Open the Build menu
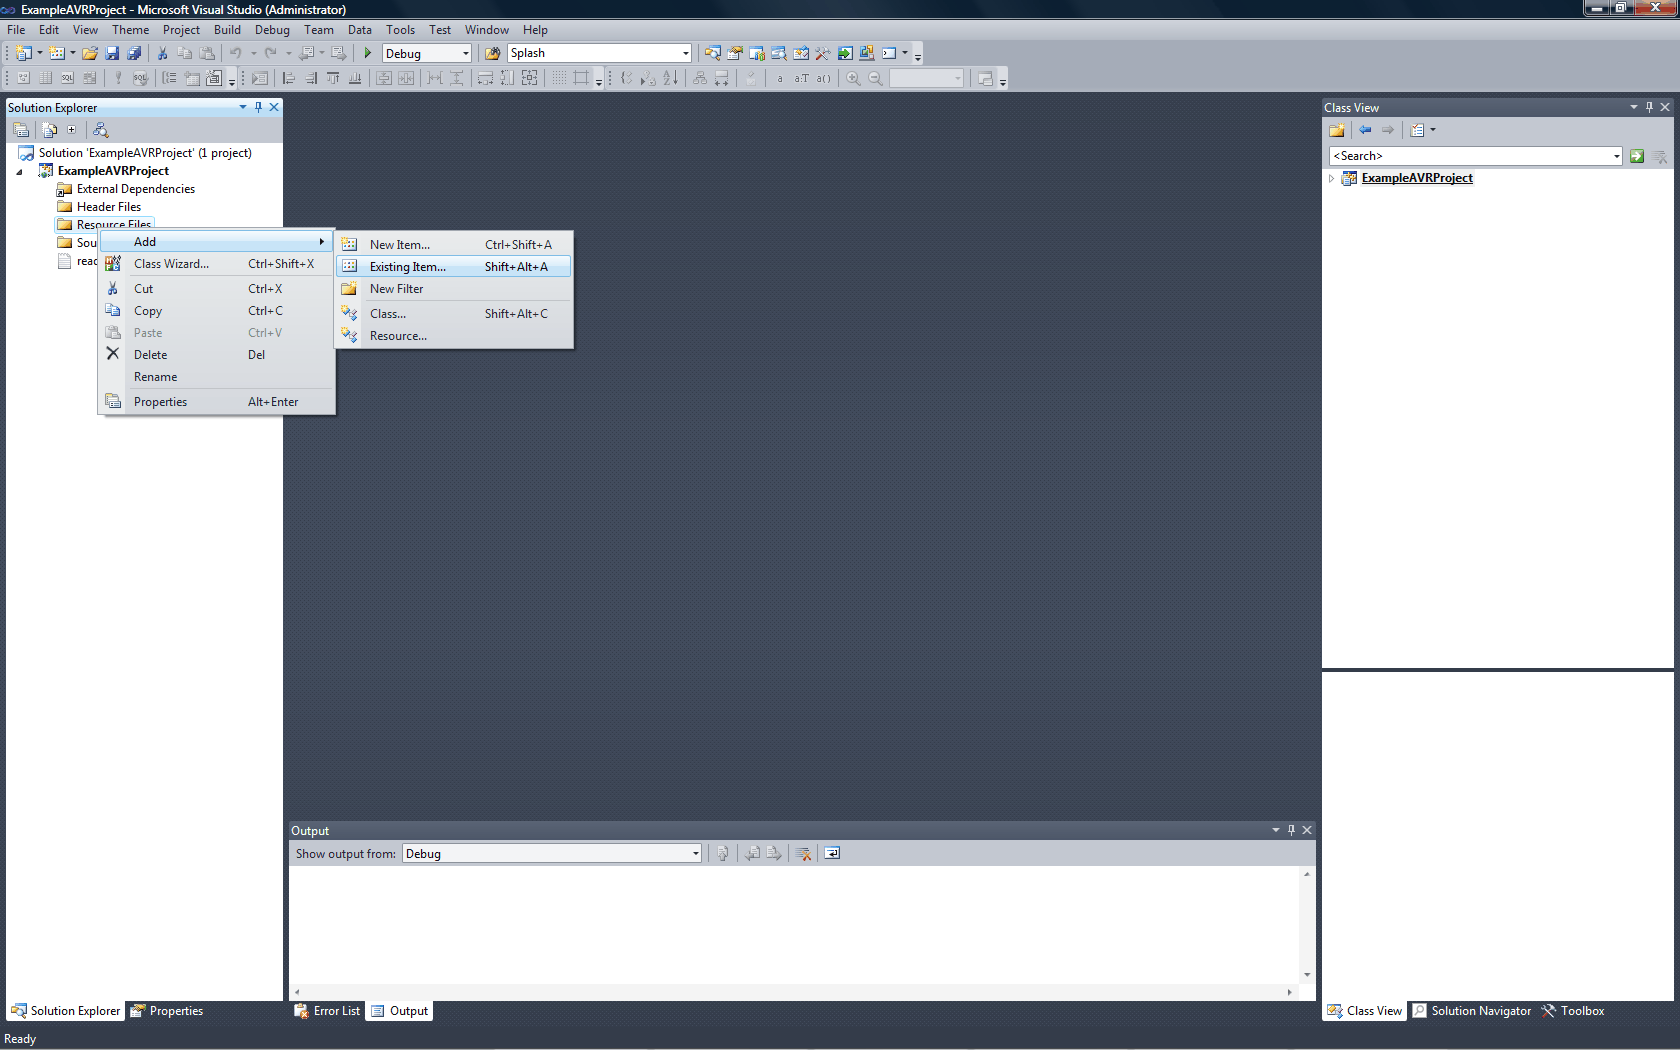 (227, 29)
